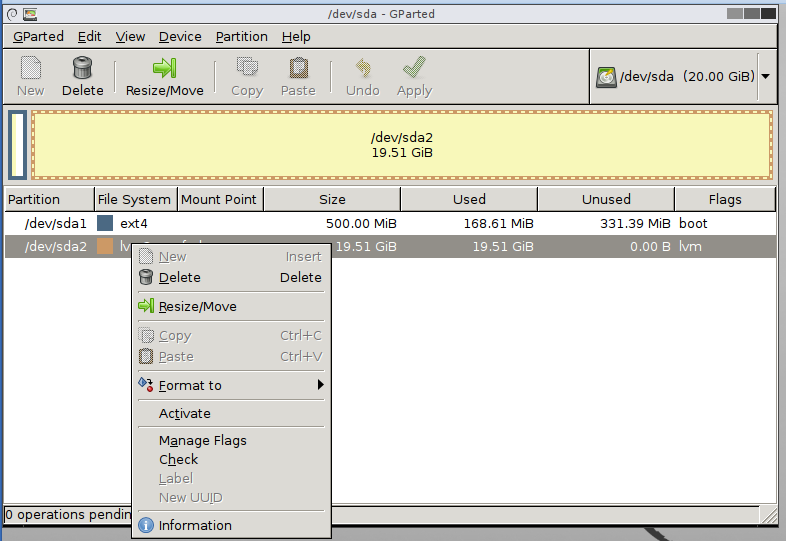Click the Unused column header
The width and height of the screenshot is (786, 541).
606,200
